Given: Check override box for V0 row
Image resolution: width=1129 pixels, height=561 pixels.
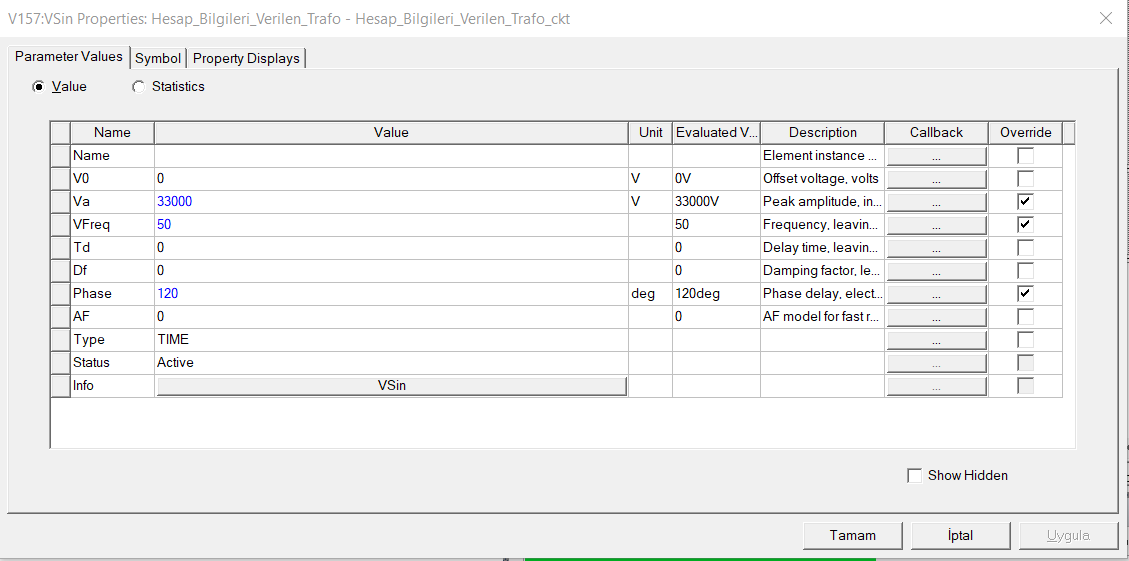Looking at the screenshot, I should coord(1025,179).
